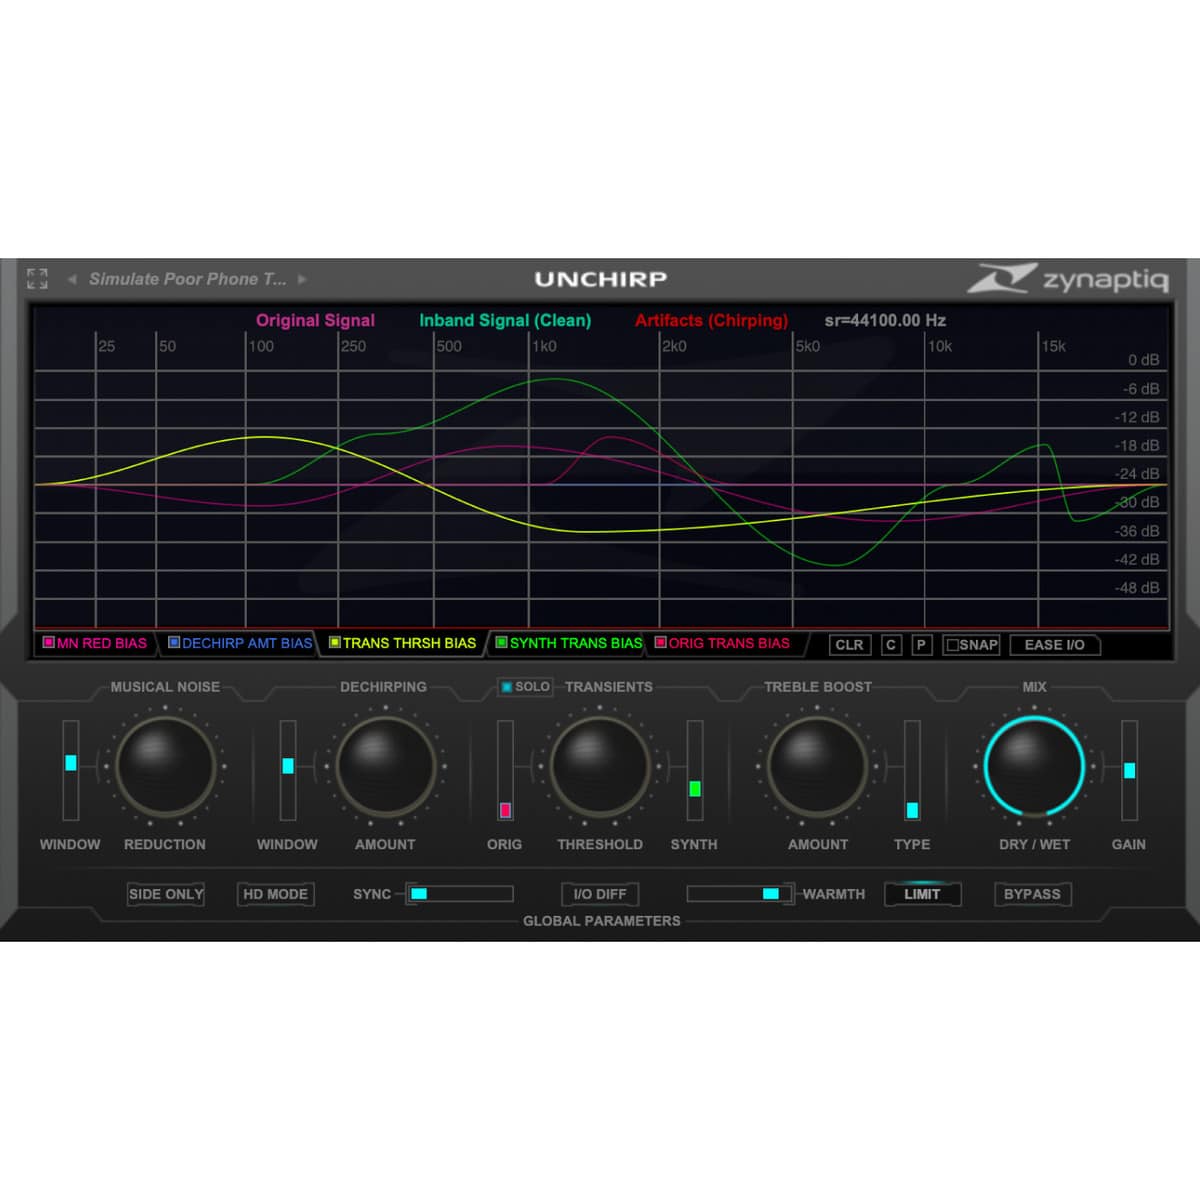Click the zynaptiq logo
The image size is (1200, 1200).
pos(1067,278)
